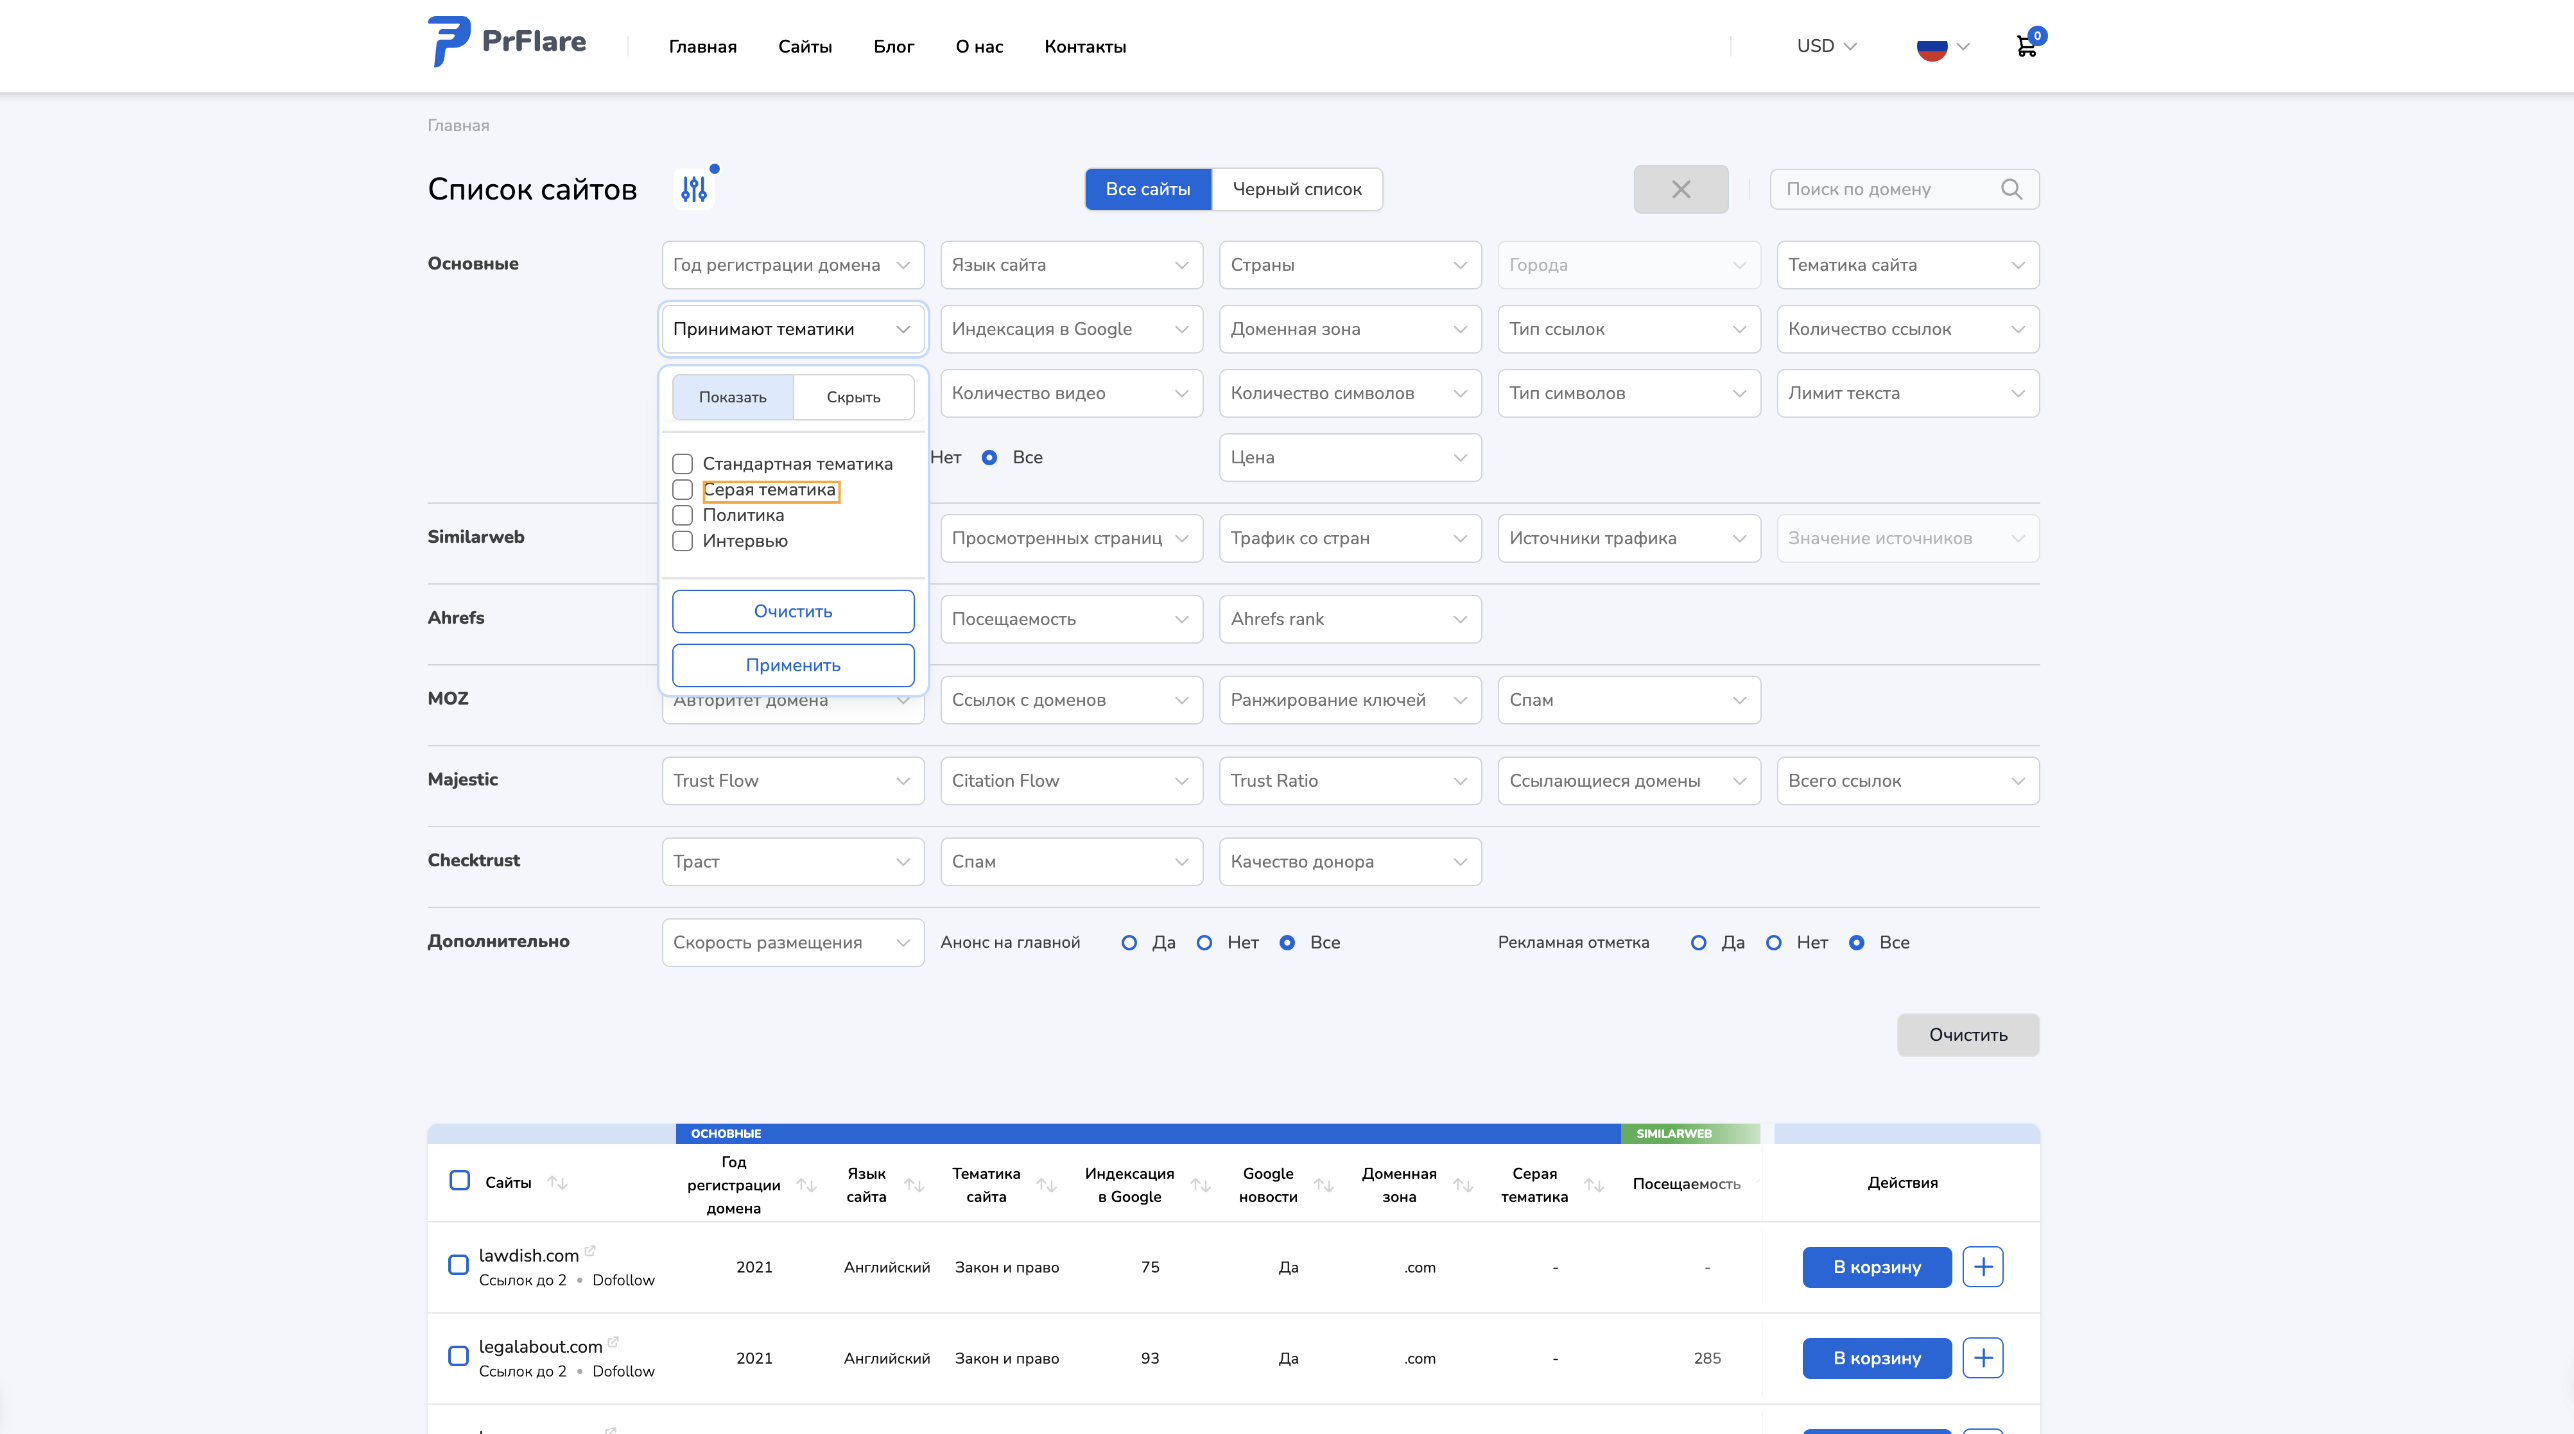The width and height of the screenshot is (2574, 1434).
Task: Click plus icon in lawdish.com row
Action: (1982, 1267)
